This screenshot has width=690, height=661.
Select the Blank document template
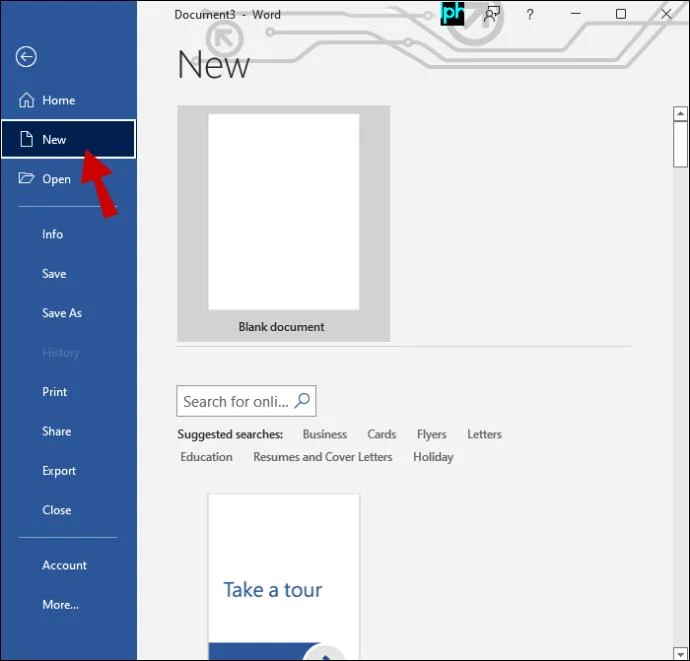[284, 224]
